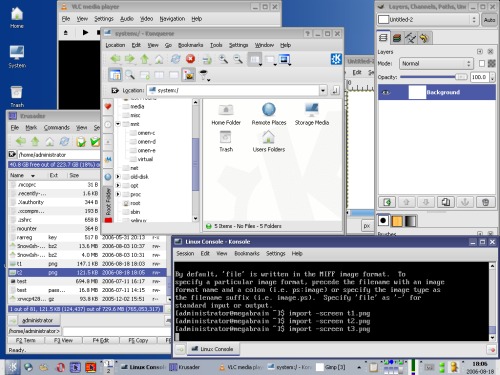The width and height of the screenshot is (500, 375).
Task: Click back arrow in Krusader toolbar
Action: pyautogui.click(x=21, y=141)
